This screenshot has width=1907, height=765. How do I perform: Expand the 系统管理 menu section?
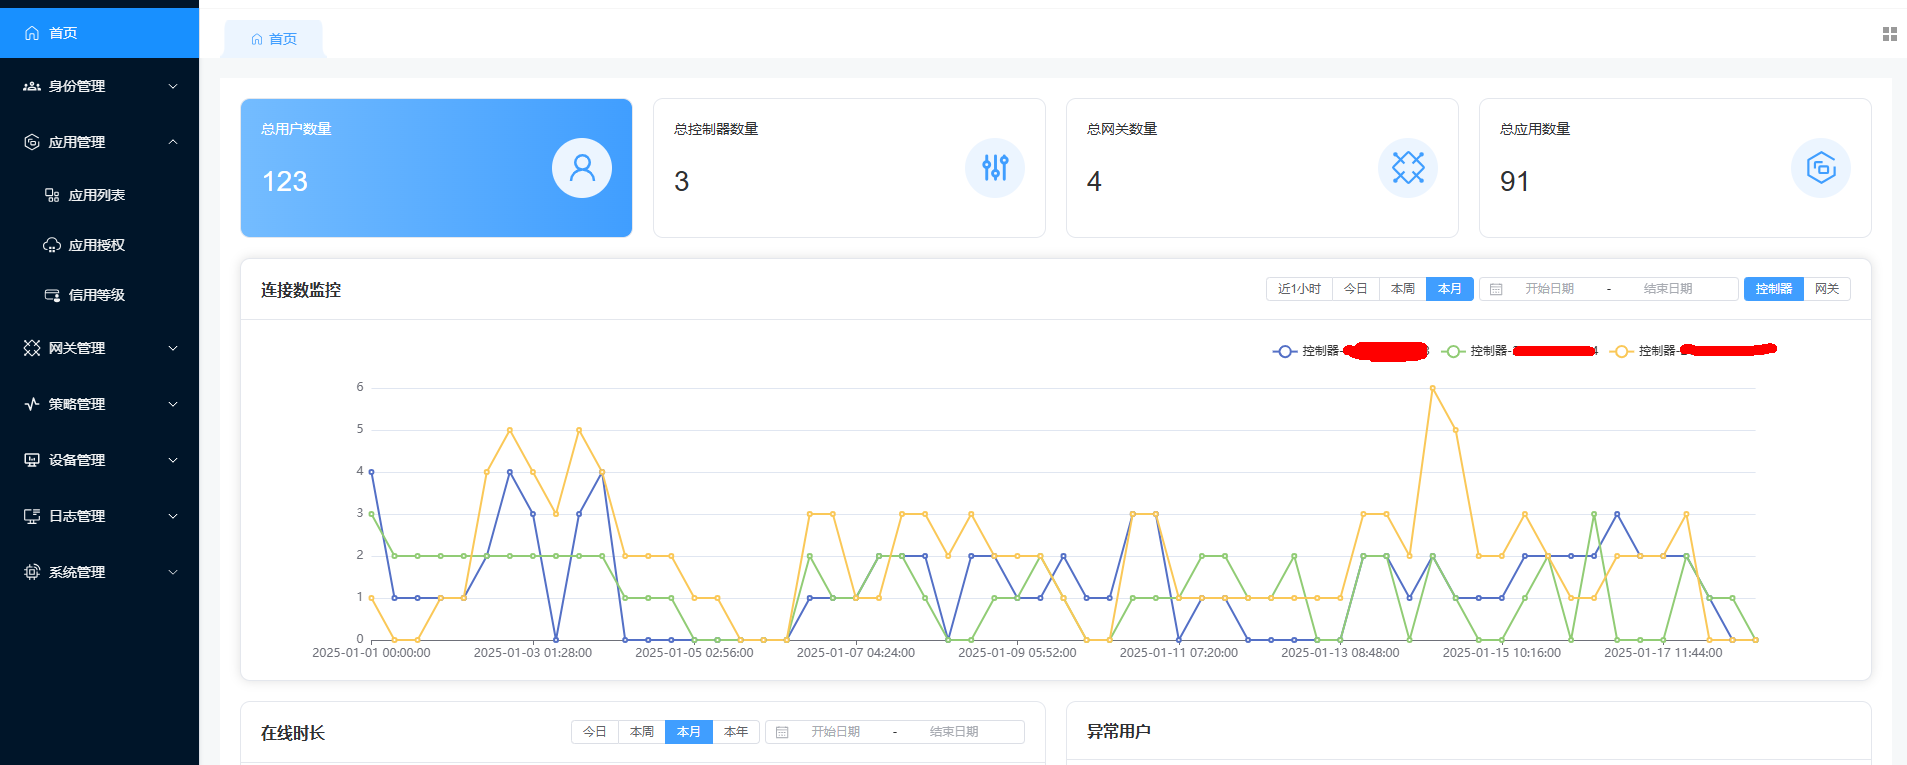coord(99,572)
